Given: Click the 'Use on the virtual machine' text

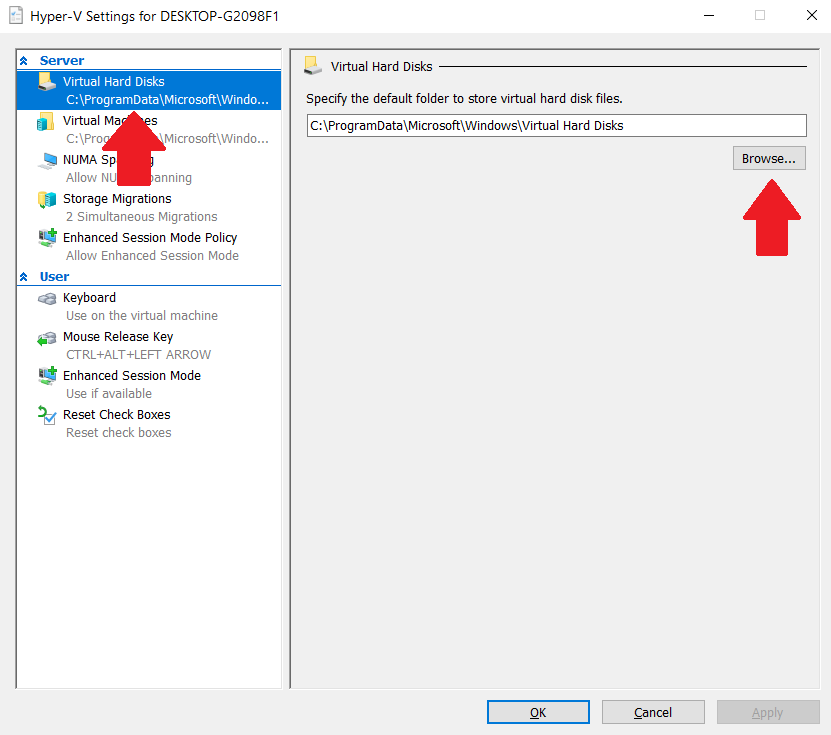Looking at the screenshot, I should tap(142, 316).
